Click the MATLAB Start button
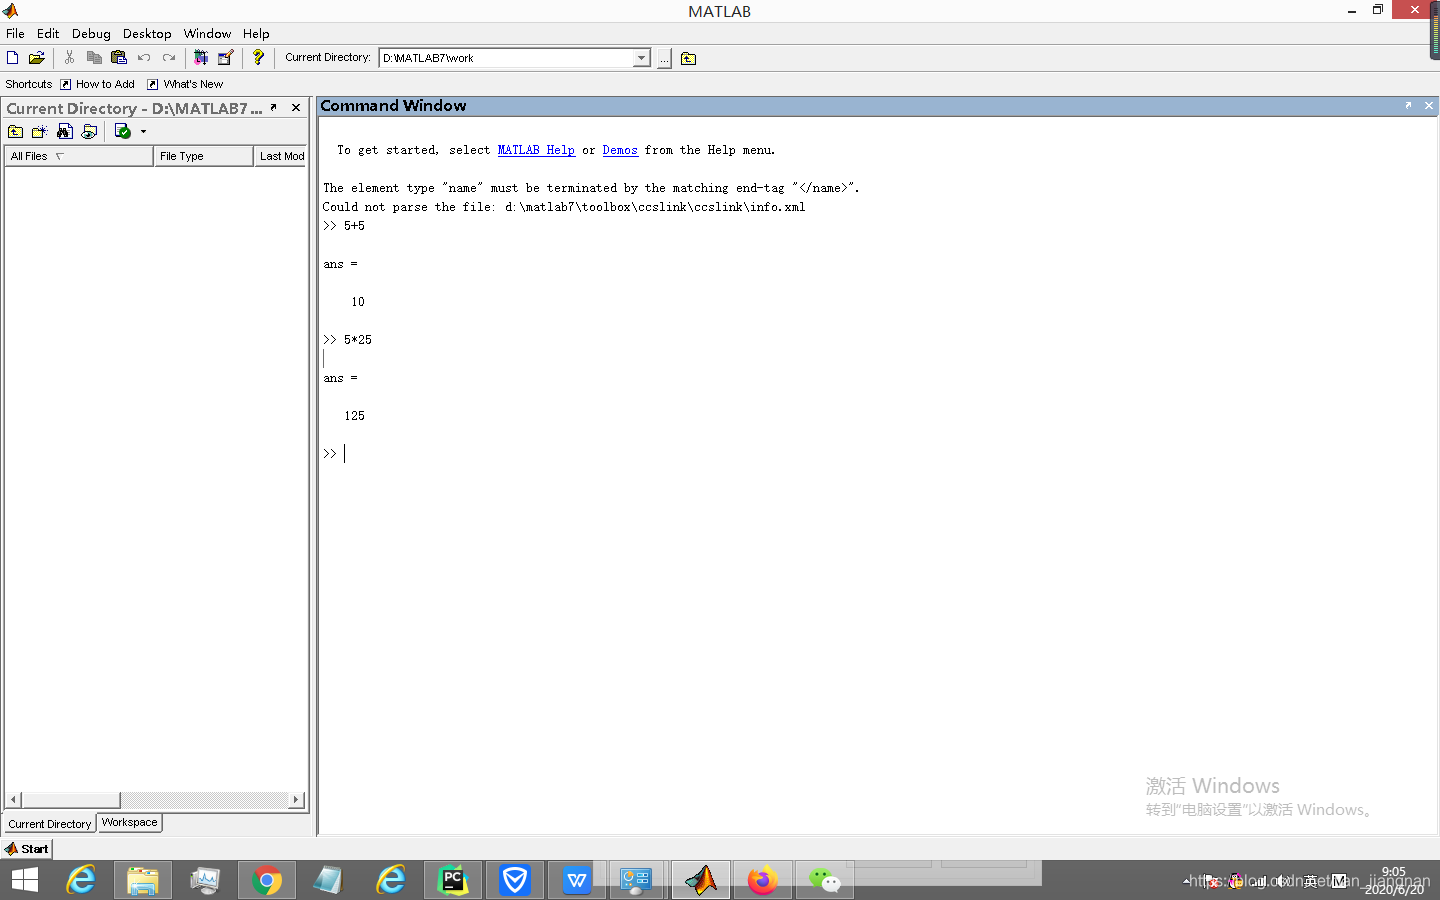Screen dimensions: 1440x900 click(27, 849)
